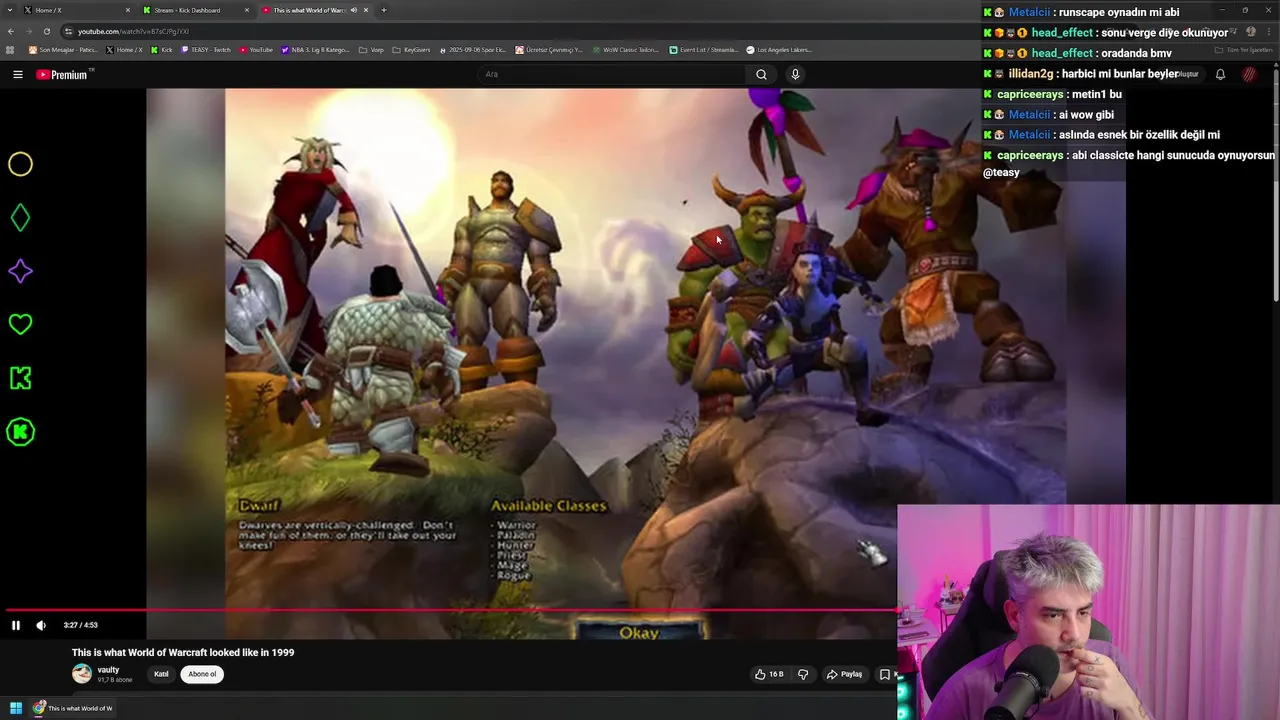Open the Los Angeles Lakers bookmark
This screenshot has width=1280, height=720.
[779, 50]
